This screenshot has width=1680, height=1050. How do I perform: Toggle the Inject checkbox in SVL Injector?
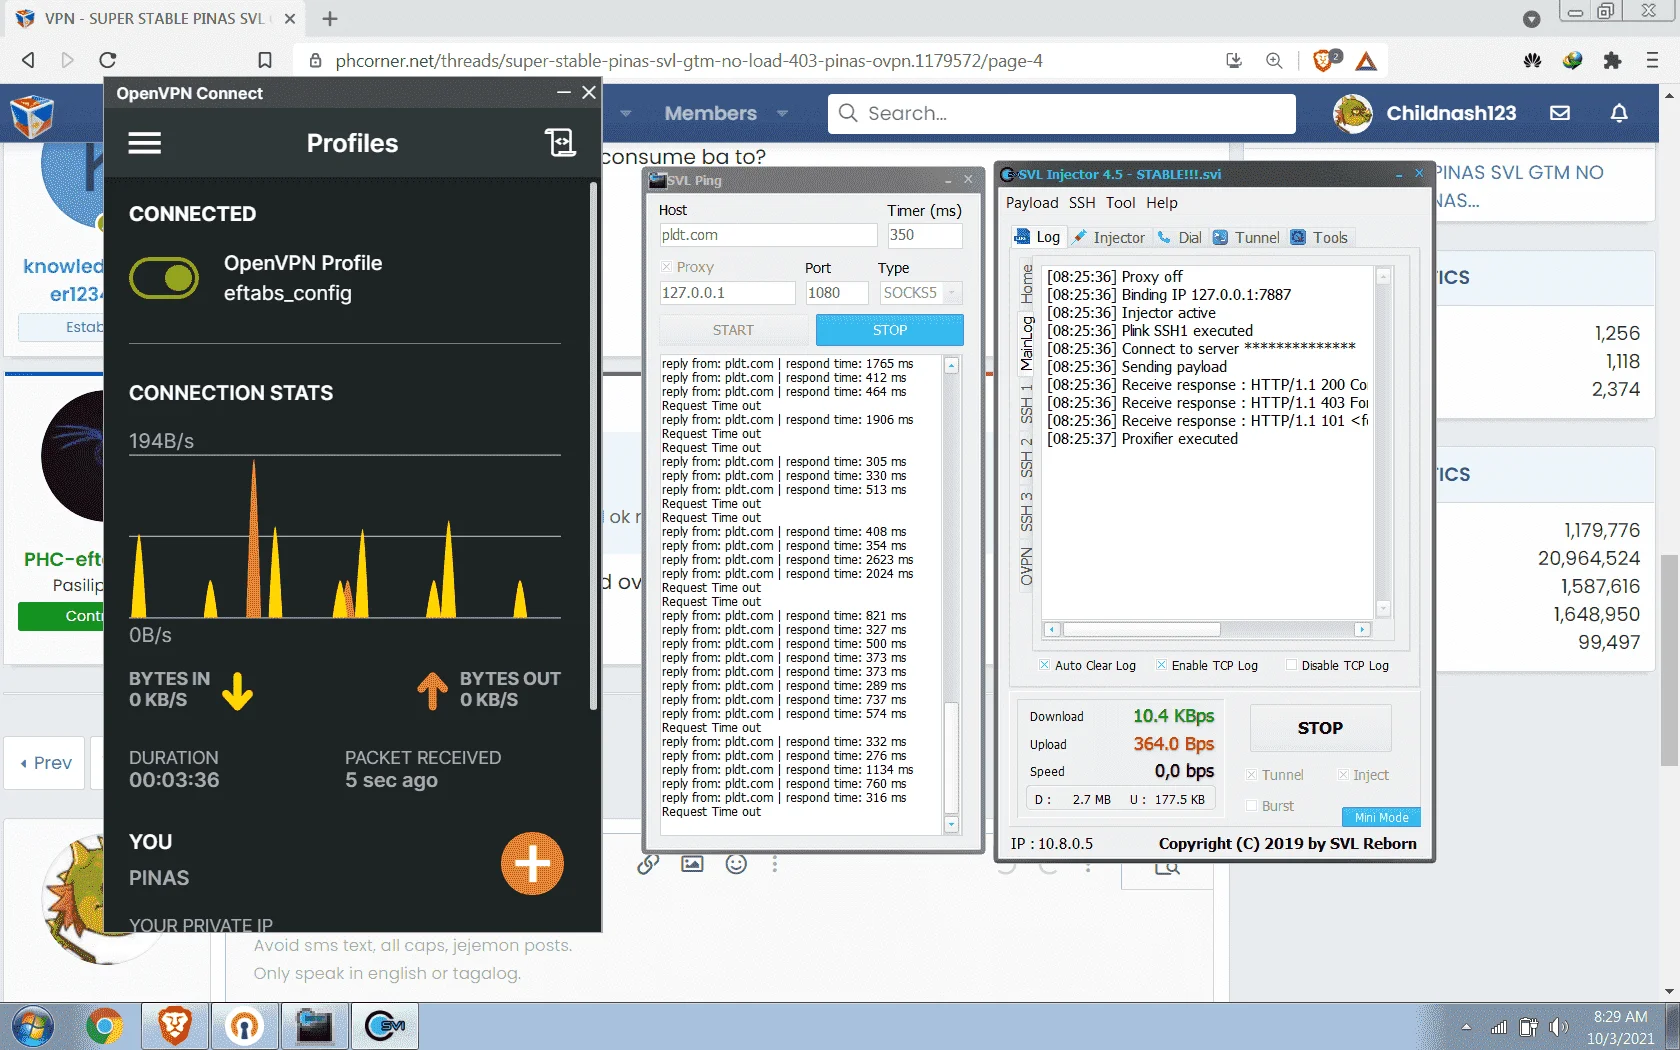click(1342, 775)
